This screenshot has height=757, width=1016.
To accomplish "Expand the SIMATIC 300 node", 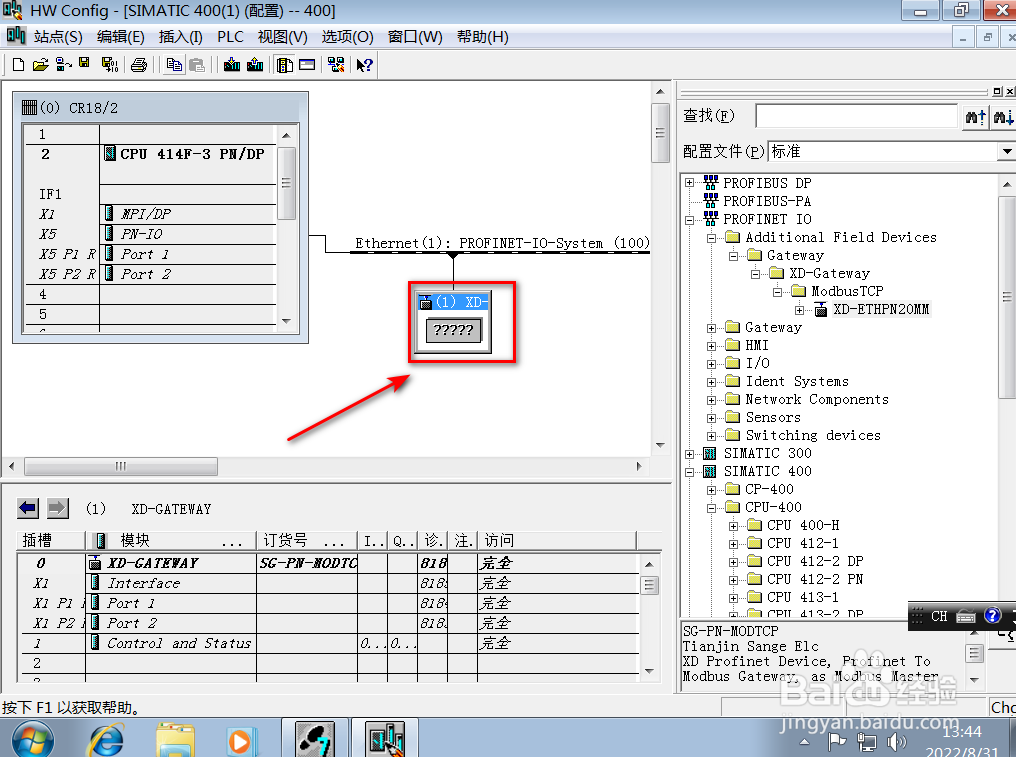I will coord(689,454).
